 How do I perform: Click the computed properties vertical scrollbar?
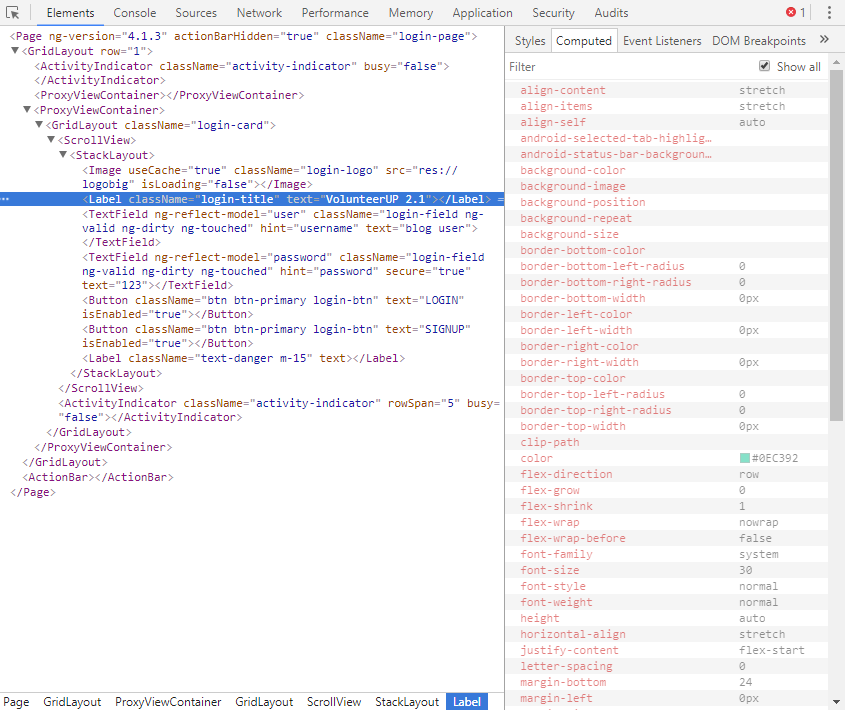click(x=837, y=250)
